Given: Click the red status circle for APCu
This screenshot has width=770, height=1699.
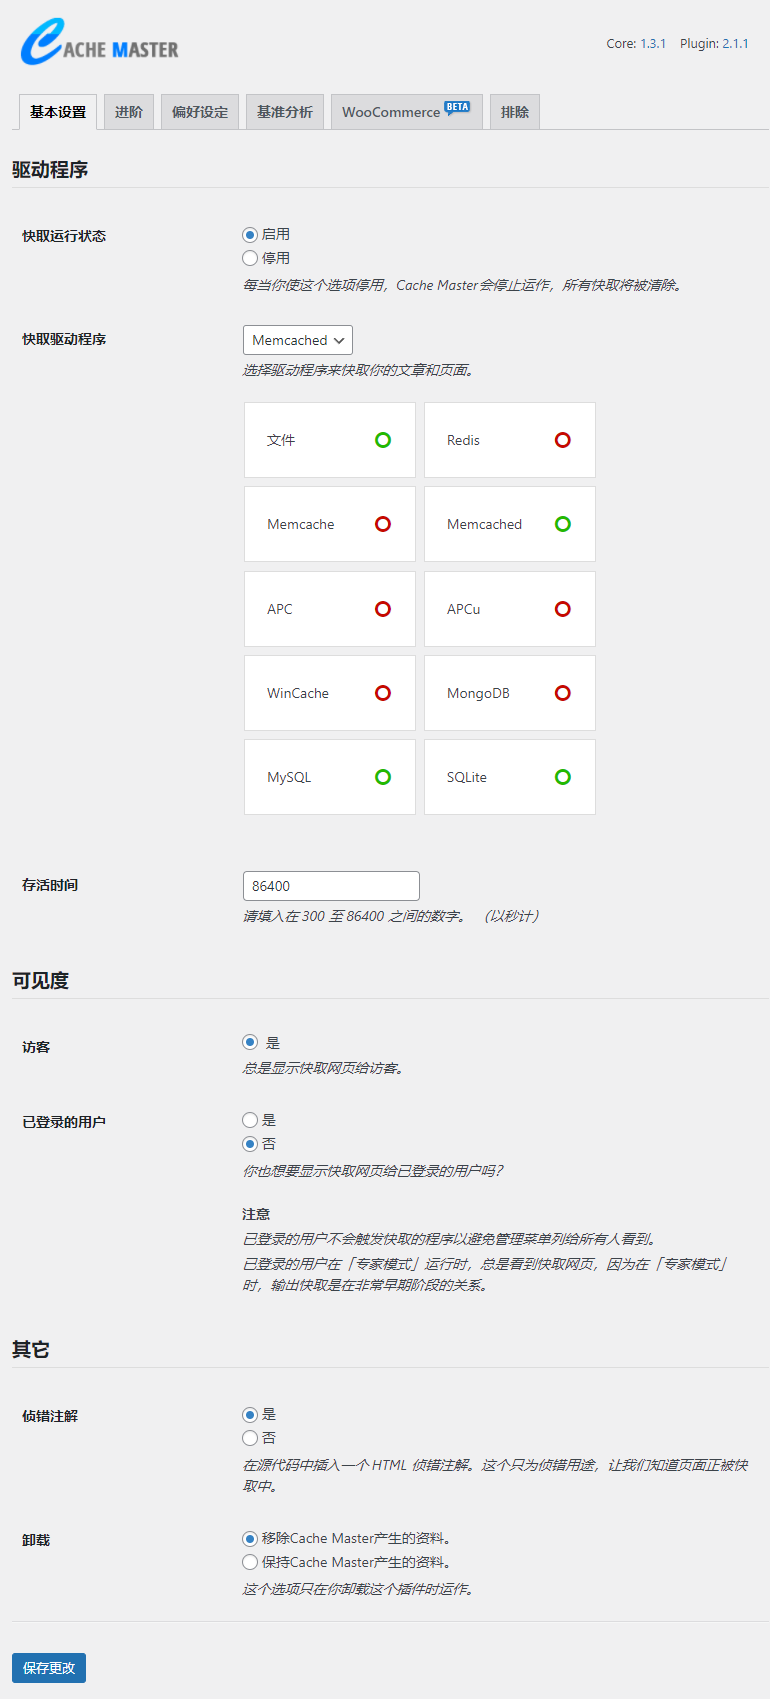Looking at the screenshot, I should (563, 609).
